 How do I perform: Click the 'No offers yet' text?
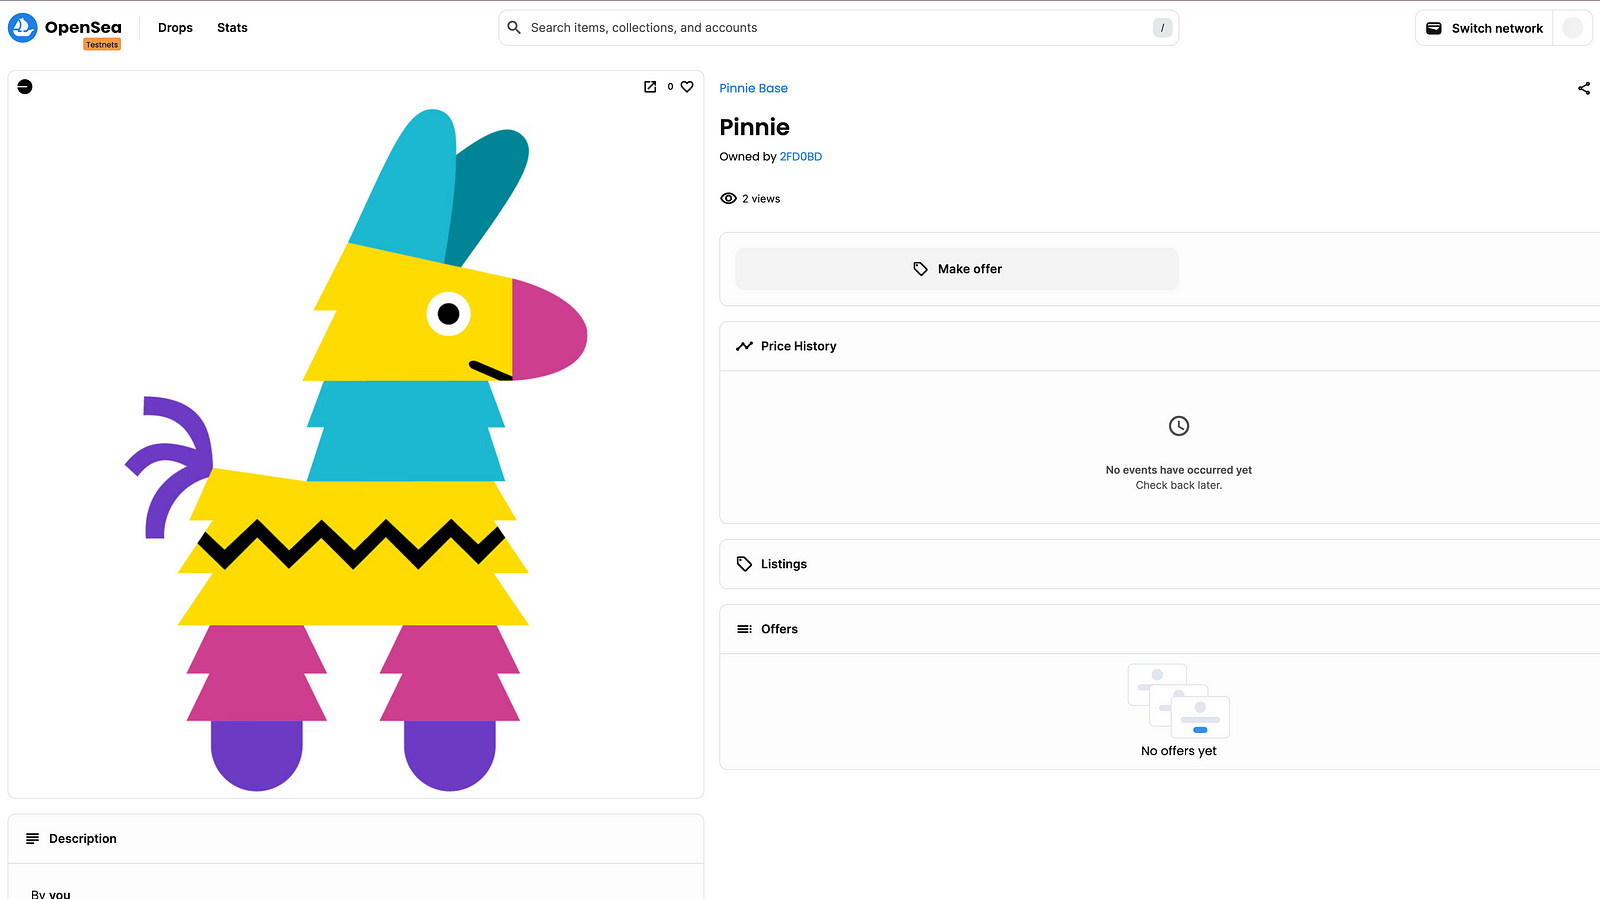click(1179, 751)
